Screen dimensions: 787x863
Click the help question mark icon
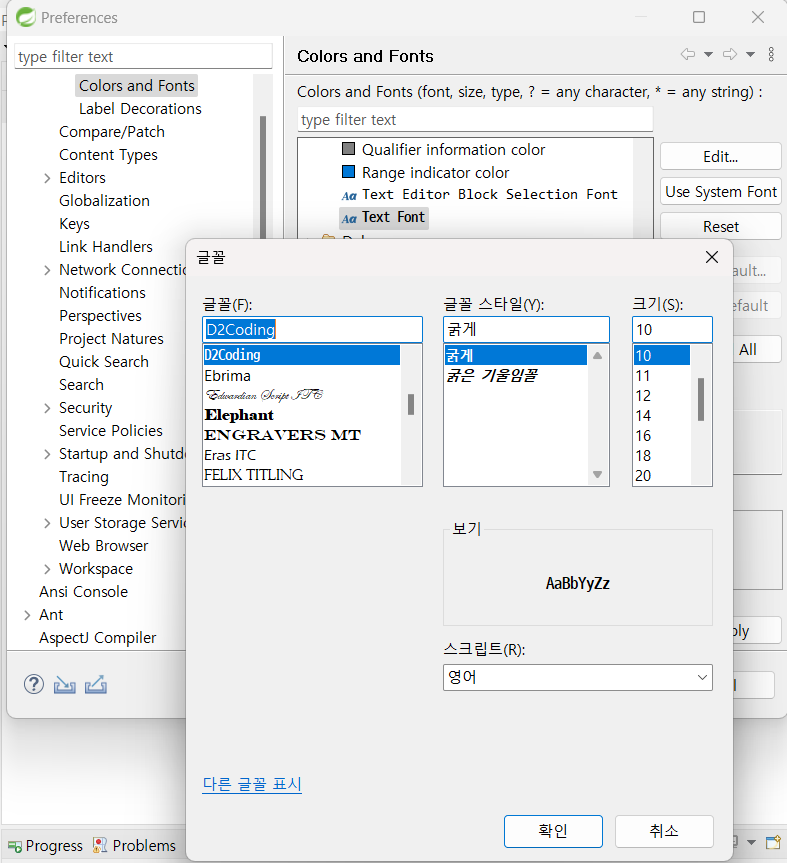34,684
